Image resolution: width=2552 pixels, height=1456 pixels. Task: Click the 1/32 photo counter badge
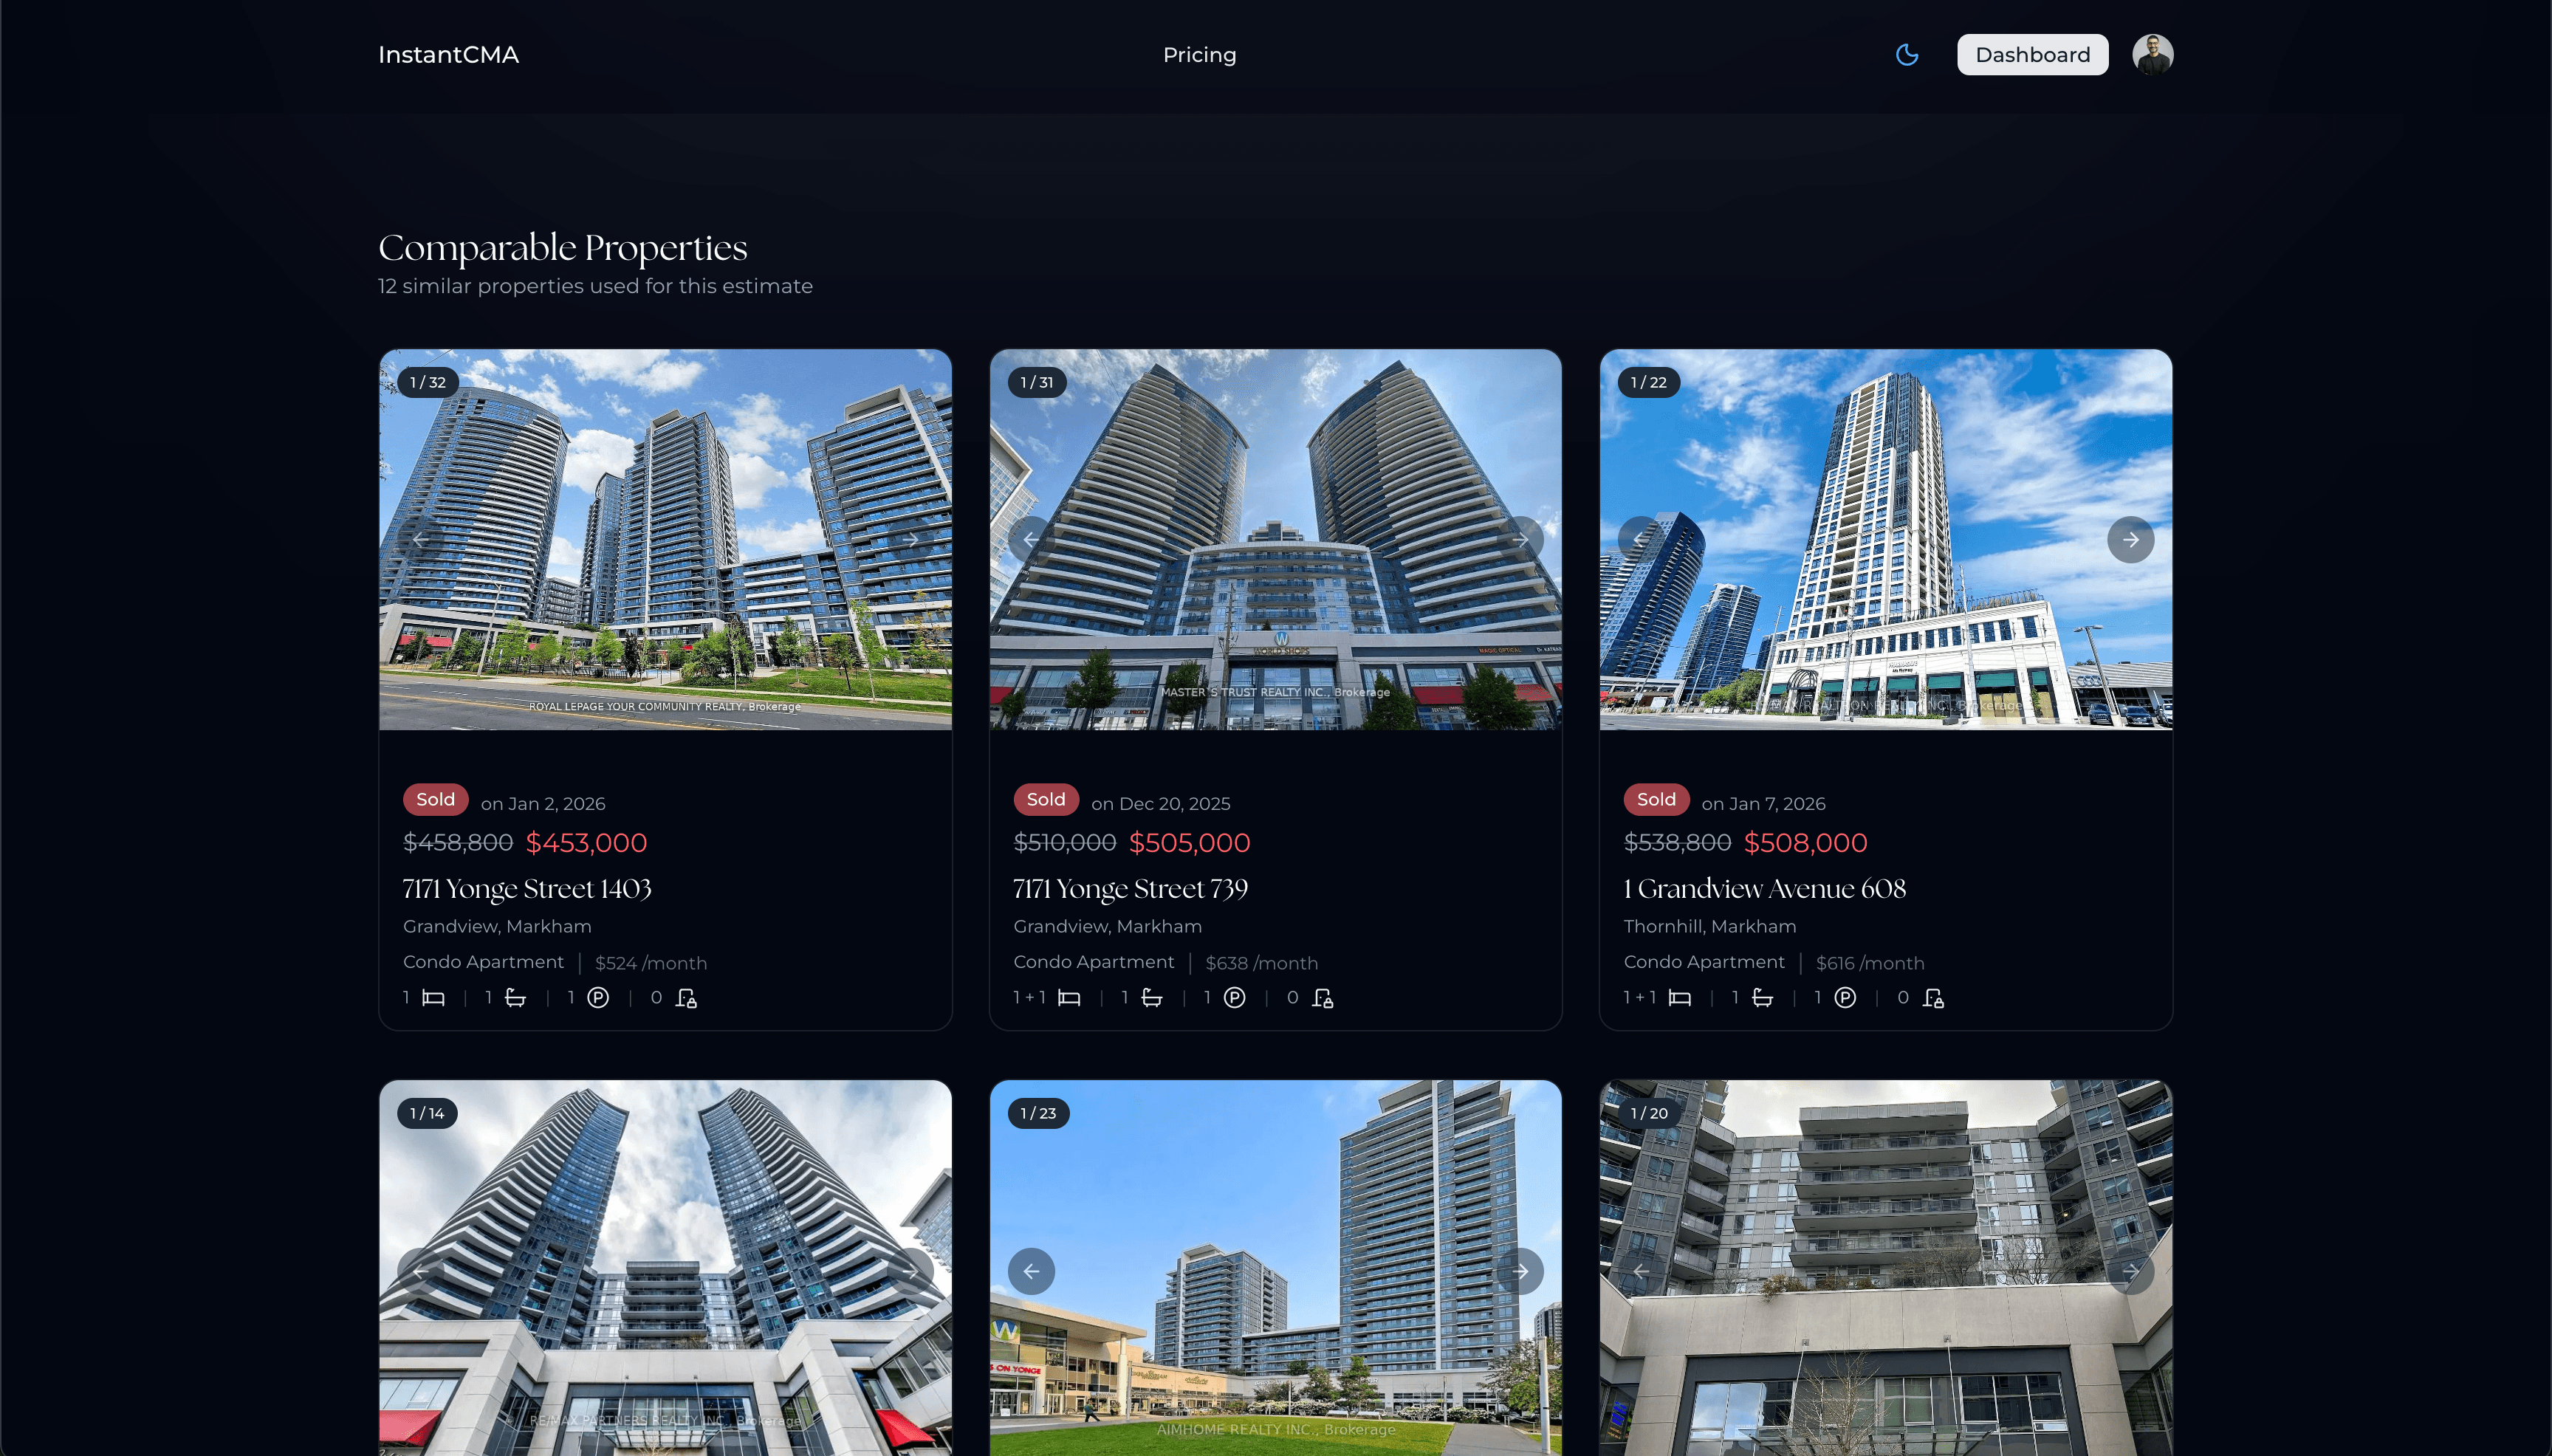coord(427,382)
